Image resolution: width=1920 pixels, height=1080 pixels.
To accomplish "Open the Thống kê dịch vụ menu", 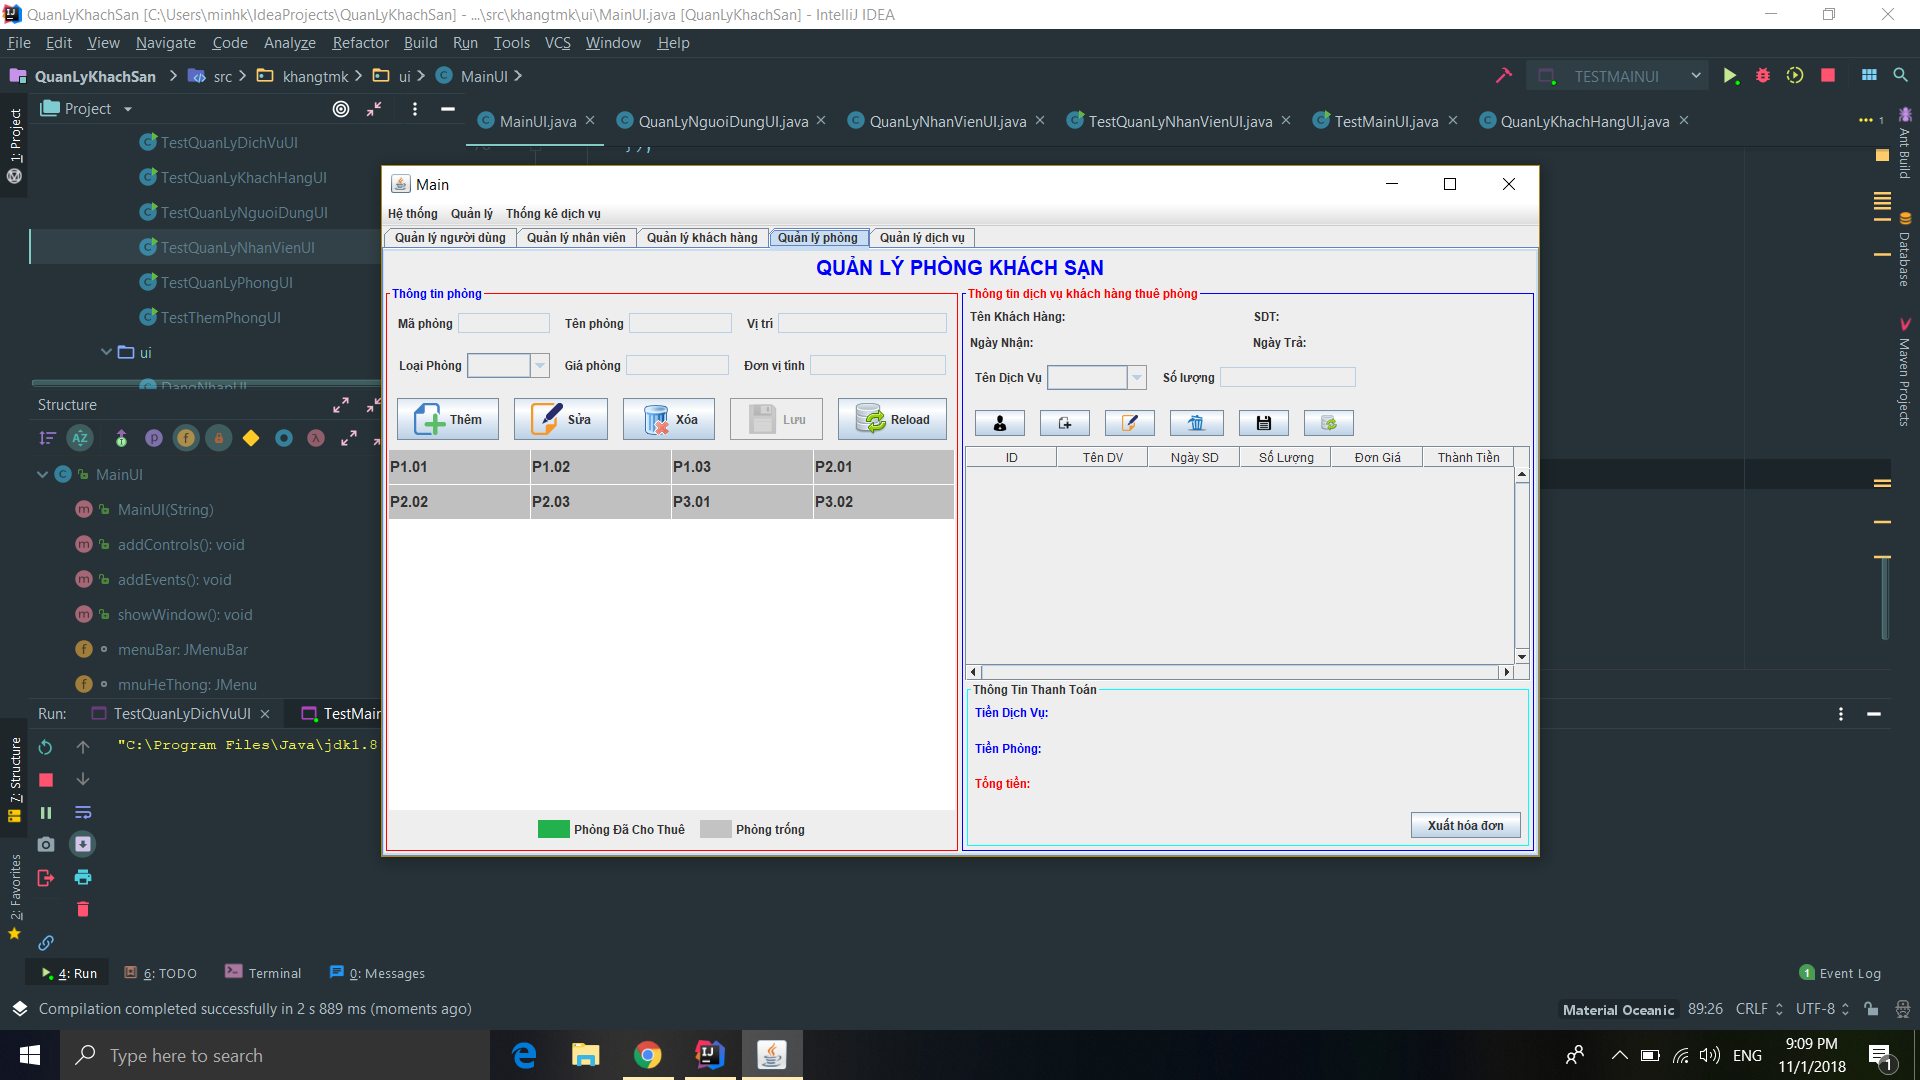I will (553, 214).
